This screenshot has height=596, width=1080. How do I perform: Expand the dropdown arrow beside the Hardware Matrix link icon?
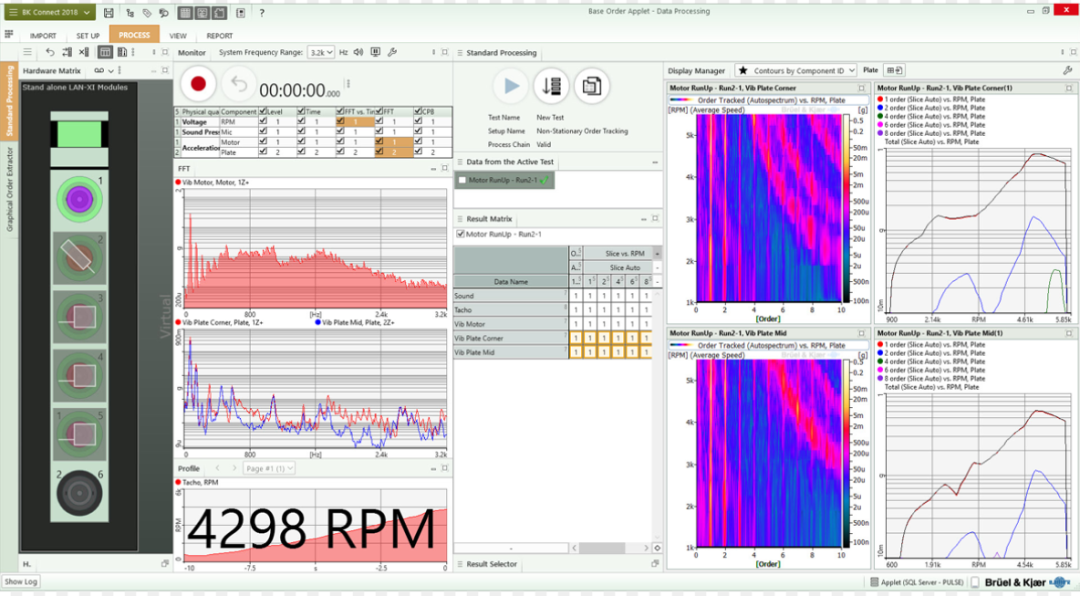(110, 70)
